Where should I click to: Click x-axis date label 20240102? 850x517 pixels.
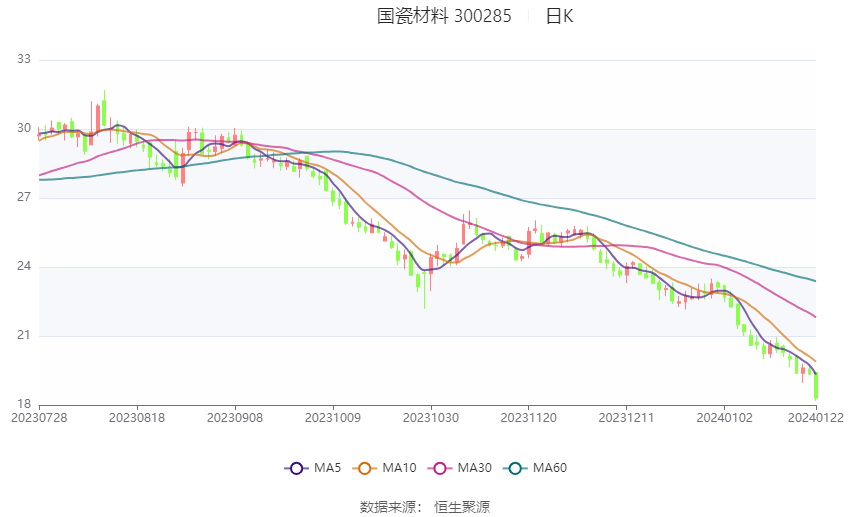[x=724, y=418]
